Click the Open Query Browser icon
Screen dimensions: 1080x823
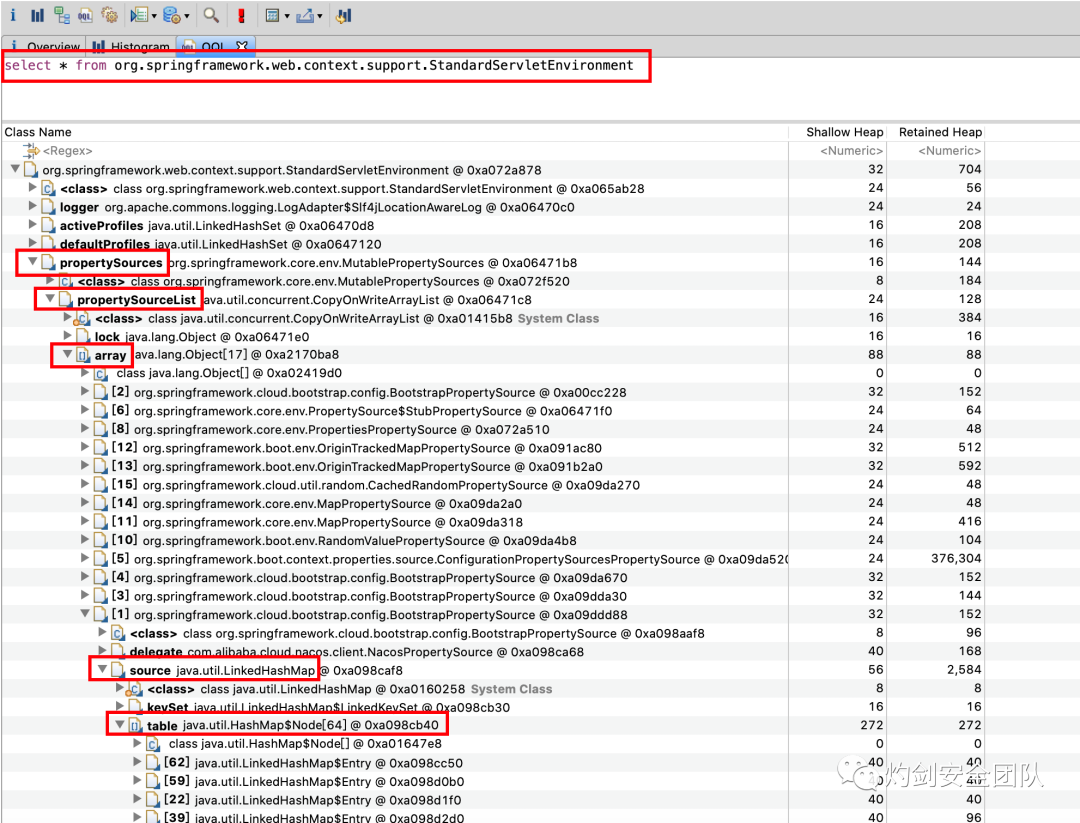click(172, 15)
